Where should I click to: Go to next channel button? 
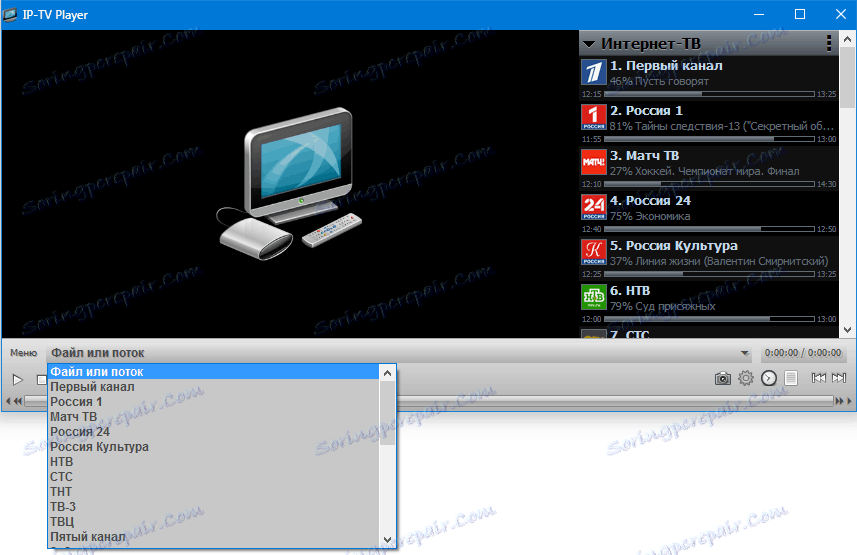(839, 378)
